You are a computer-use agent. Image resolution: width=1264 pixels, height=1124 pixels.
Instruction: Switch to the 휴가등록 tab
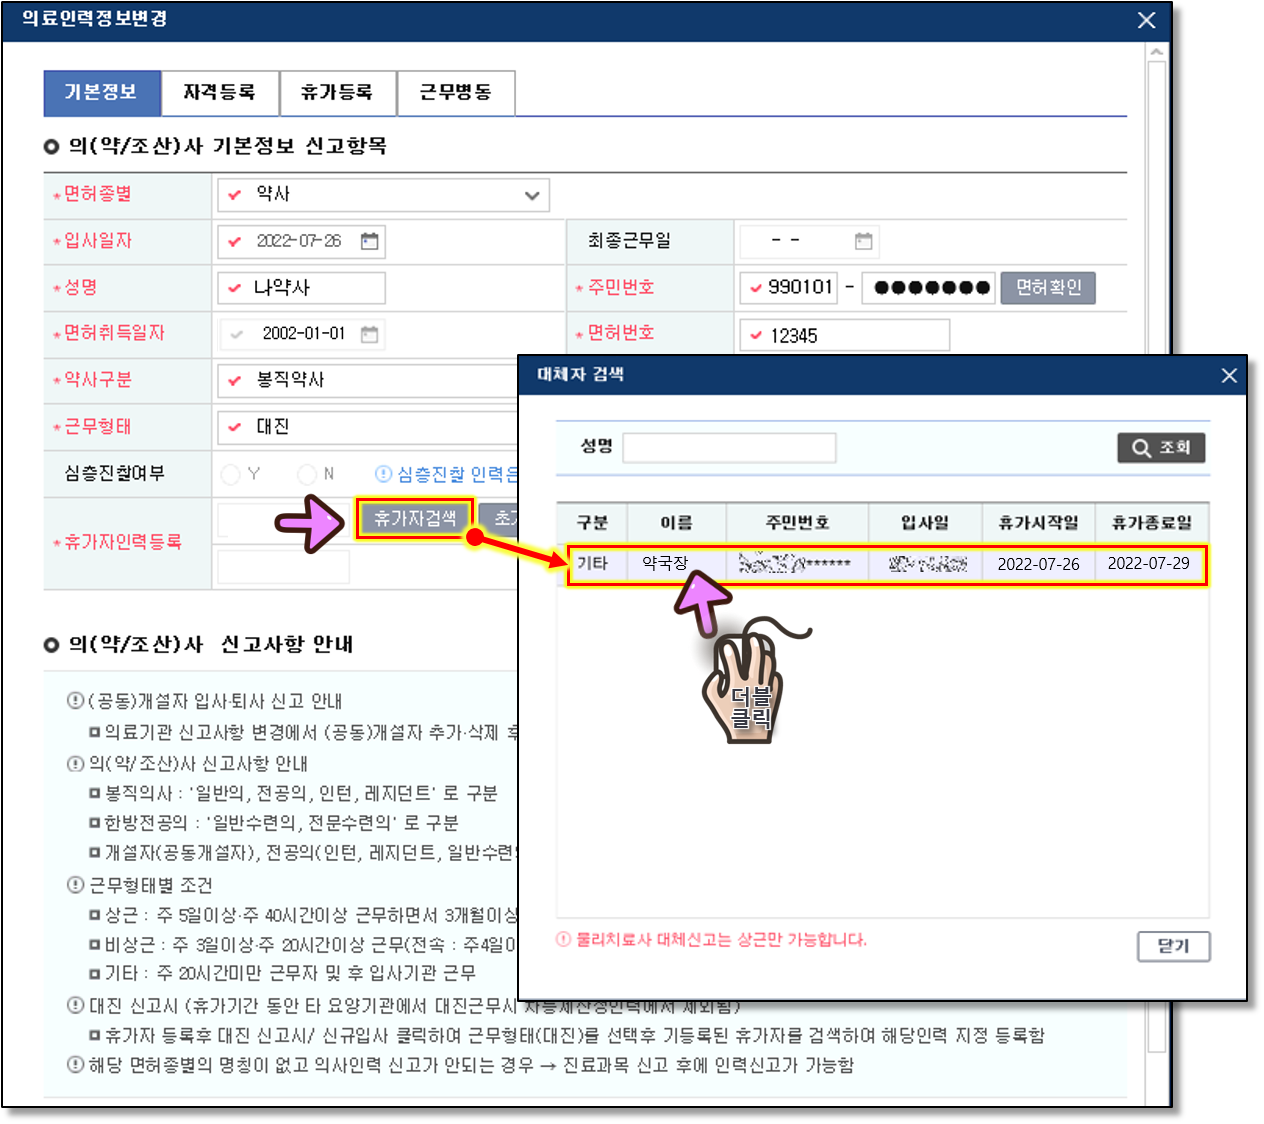click(x=337, y=93)
